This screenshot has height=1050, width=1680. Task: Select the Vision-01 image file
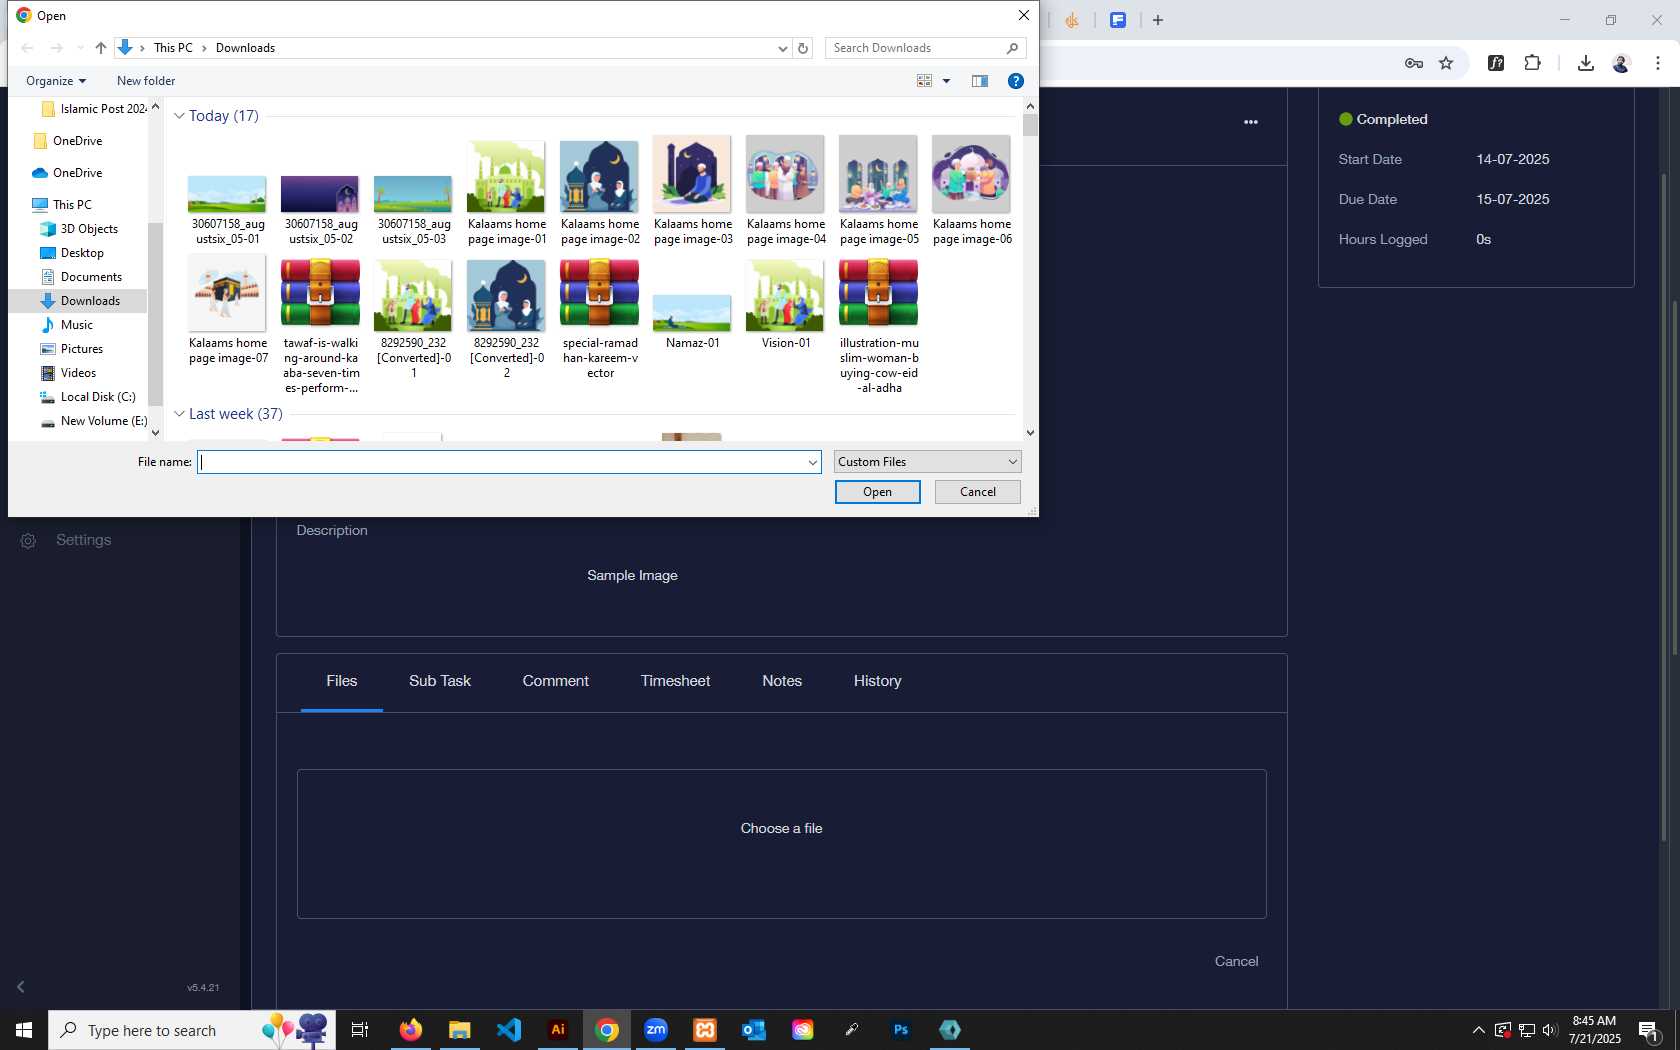click(786, 304)
